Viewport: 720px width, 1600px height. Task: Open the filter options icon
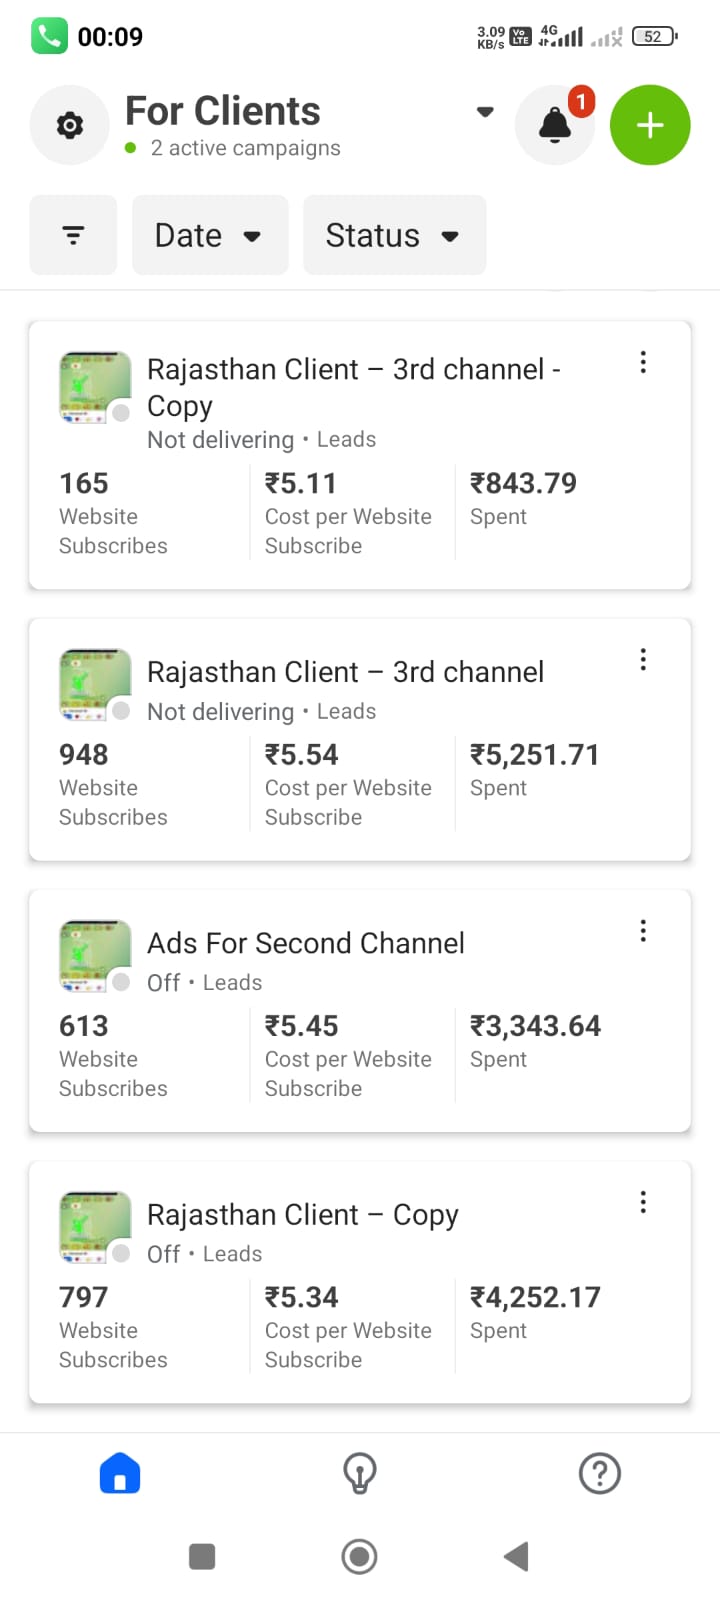[73, 236]
